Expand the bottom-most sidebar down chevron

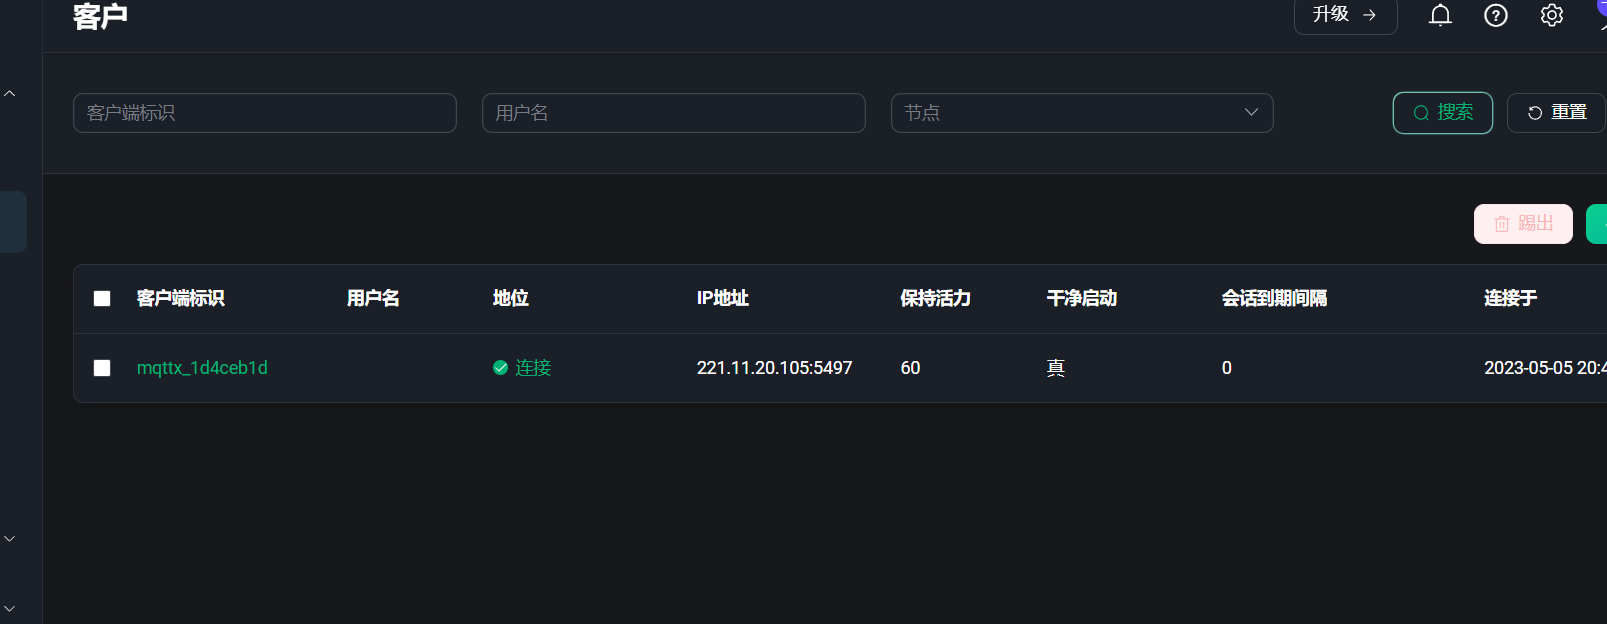(10, 608)
